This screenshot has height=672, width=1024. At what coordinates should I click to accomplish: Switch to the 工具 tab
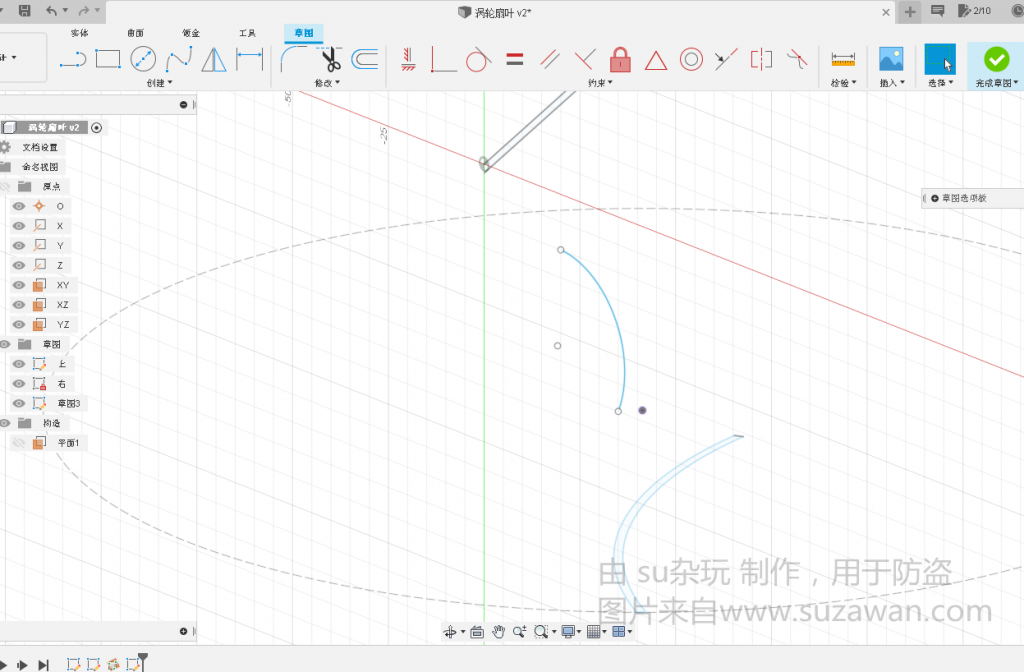coord(247,33)
